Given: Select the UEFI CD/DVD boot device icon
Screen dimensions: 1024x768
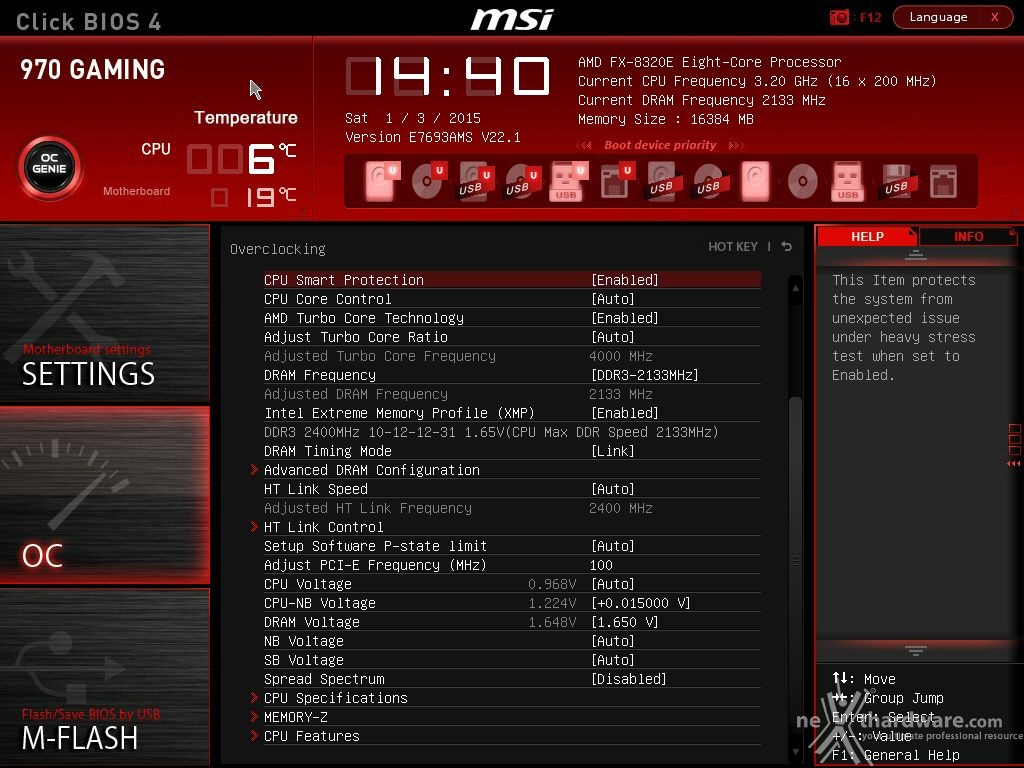Looking at the screenshot, I should (429, 180).
